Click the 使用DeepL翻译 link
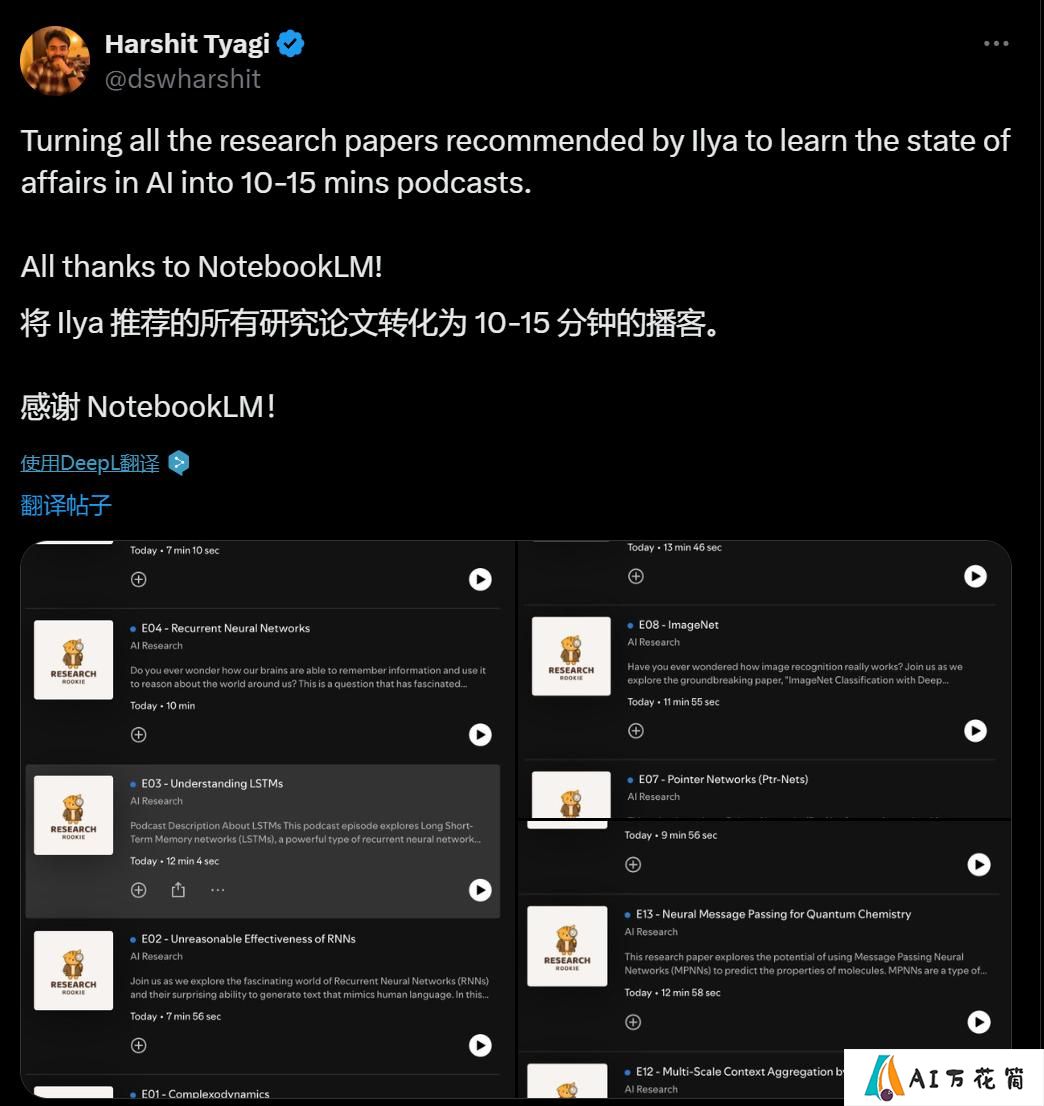This screenshot has height=1106, width=1044. (x=90, y=463)
